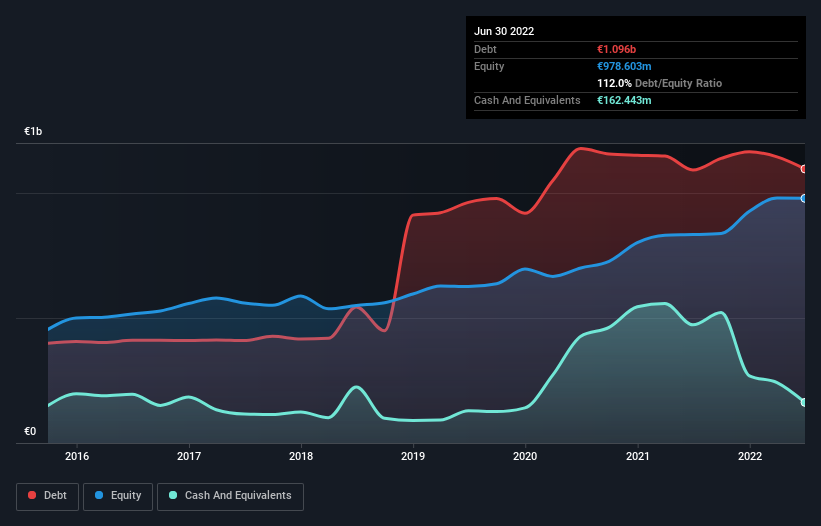Click the Equity row label in tooltip
This screenshot has height=526, width=821.
489,66
